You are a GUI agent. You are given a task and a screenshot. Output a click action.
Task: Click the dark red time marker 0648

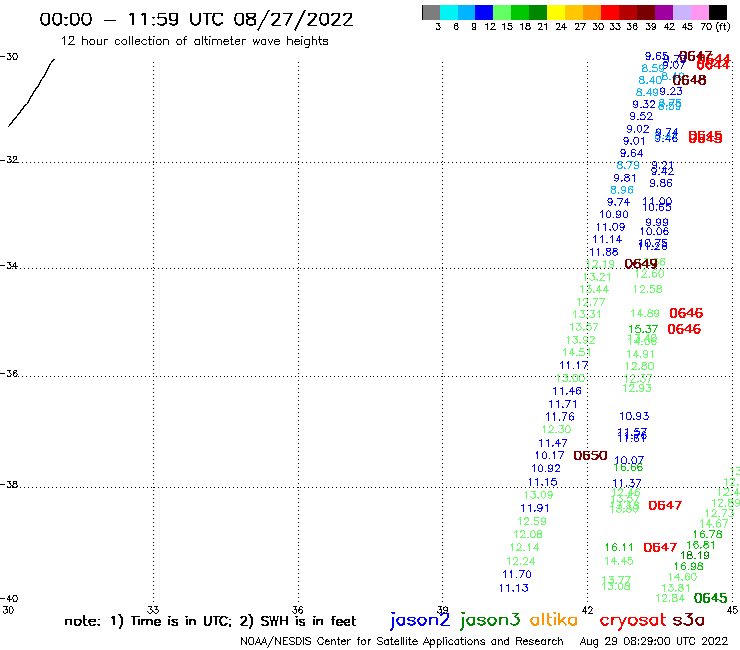click(689, 80)
